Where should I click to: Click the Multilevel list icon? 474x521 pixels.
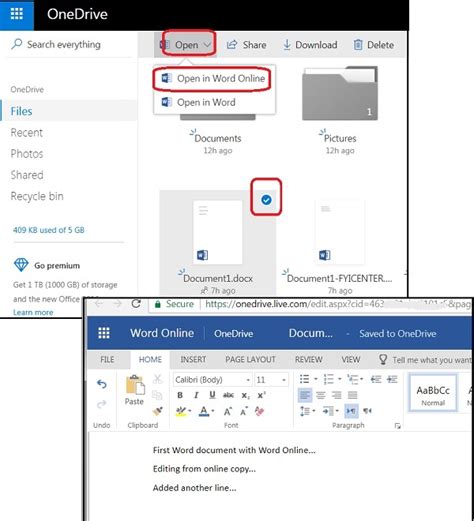pyautogui.click(x=353, y=379)
